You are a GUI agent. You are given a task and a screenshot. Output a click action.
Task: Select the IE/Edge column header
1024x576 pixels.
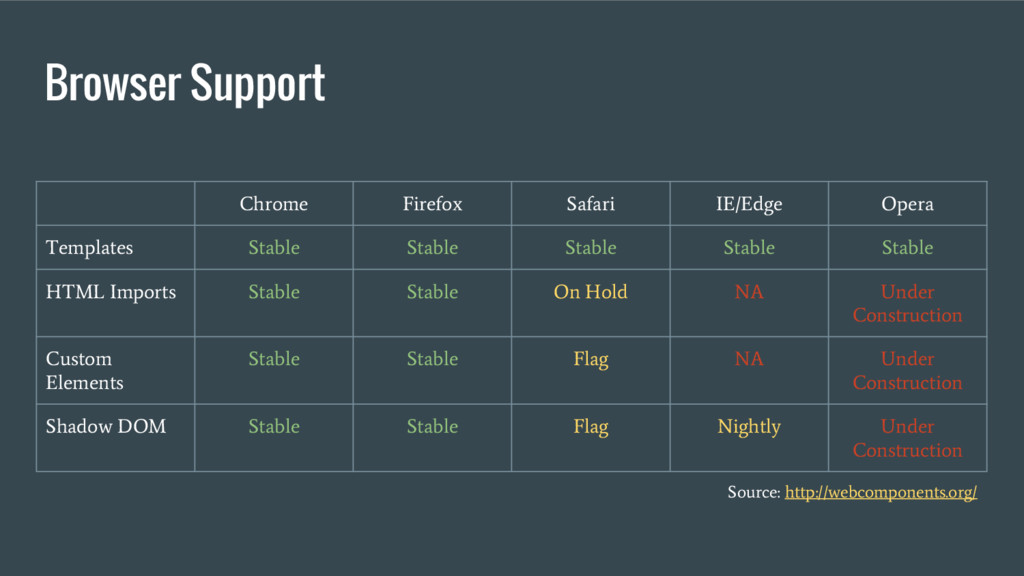[749, 204]
